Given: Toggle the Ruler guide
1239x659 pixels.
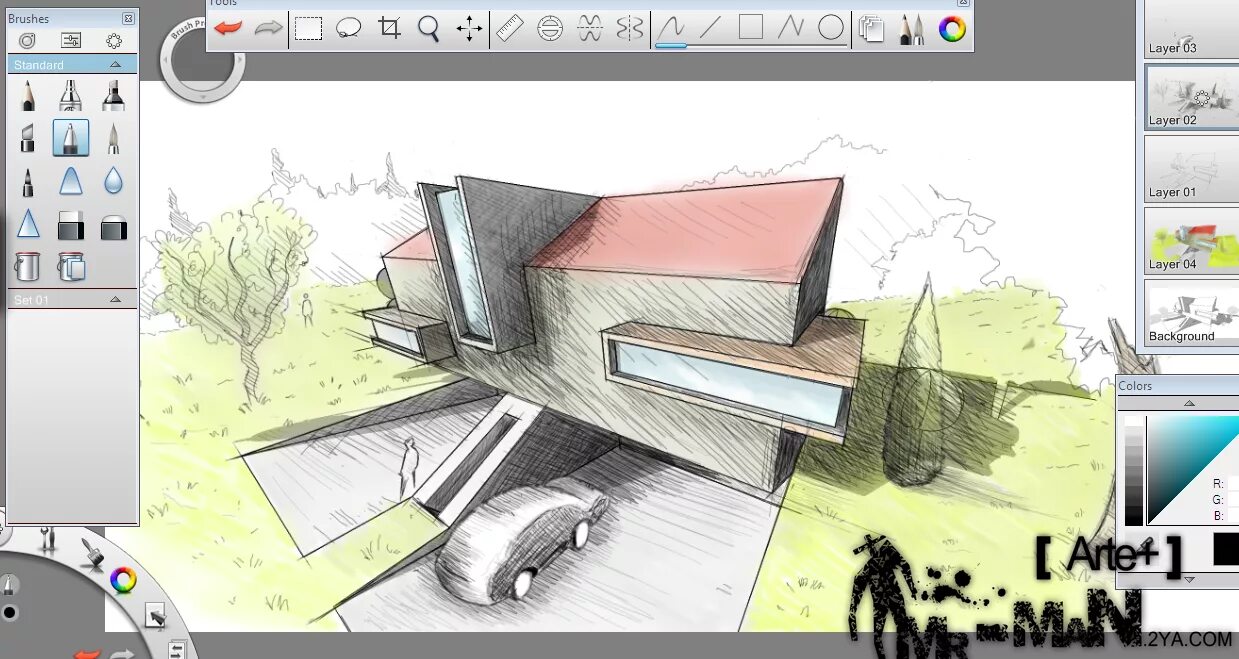Looking at the screenshot, I should coord(510,28).
